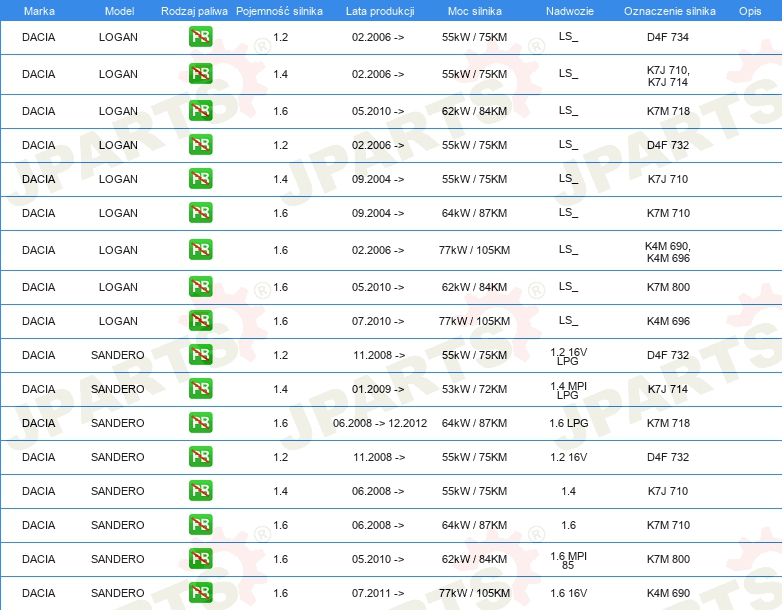This screenshot has width=782, height=610.
Task: Click the petrol fuel icon in the Logan D4F 734 row
Action: click(x=200, y=37)
